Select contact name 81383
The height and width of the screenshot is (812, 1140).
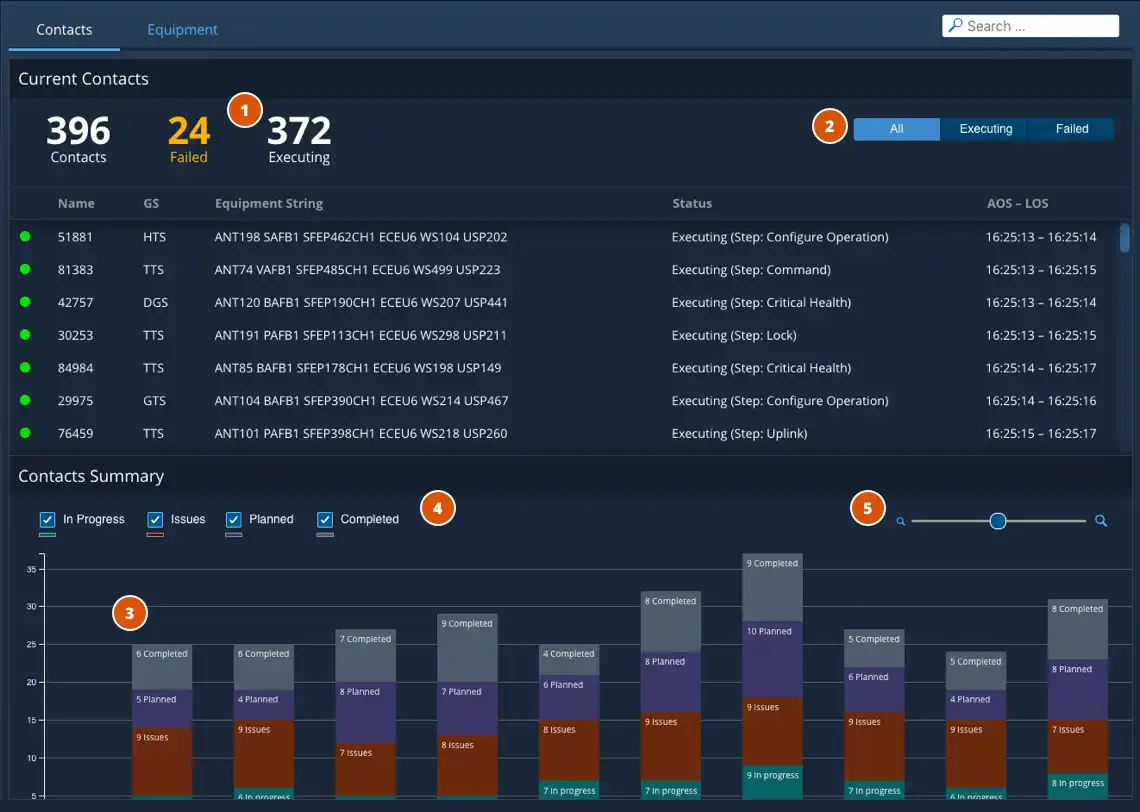pos(76,270)
